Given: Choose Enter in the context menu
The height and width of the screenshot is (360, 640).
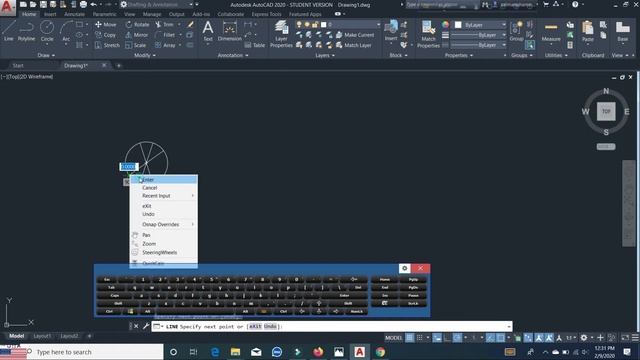Looking at the screenshot, I should click(x=164, y=179).
